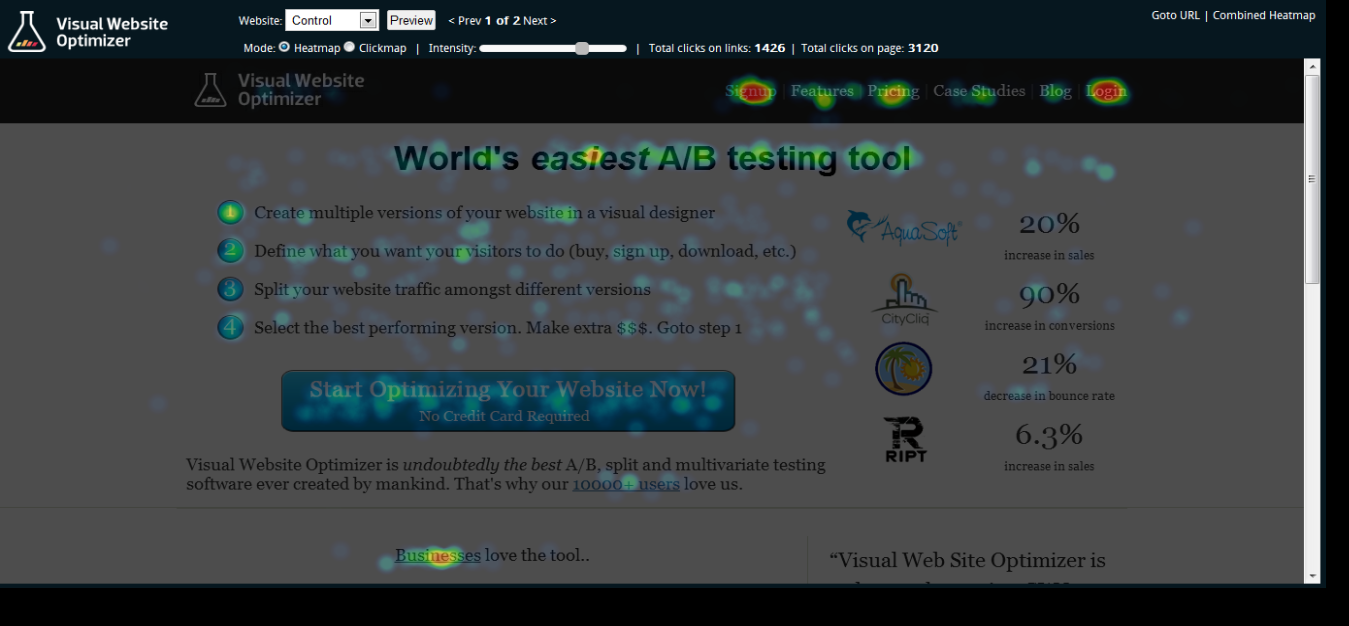1349x626 pixels.
Task: Click the page scrollbar up arrow
Action: pyautogui.click(x=1312, y=66)
